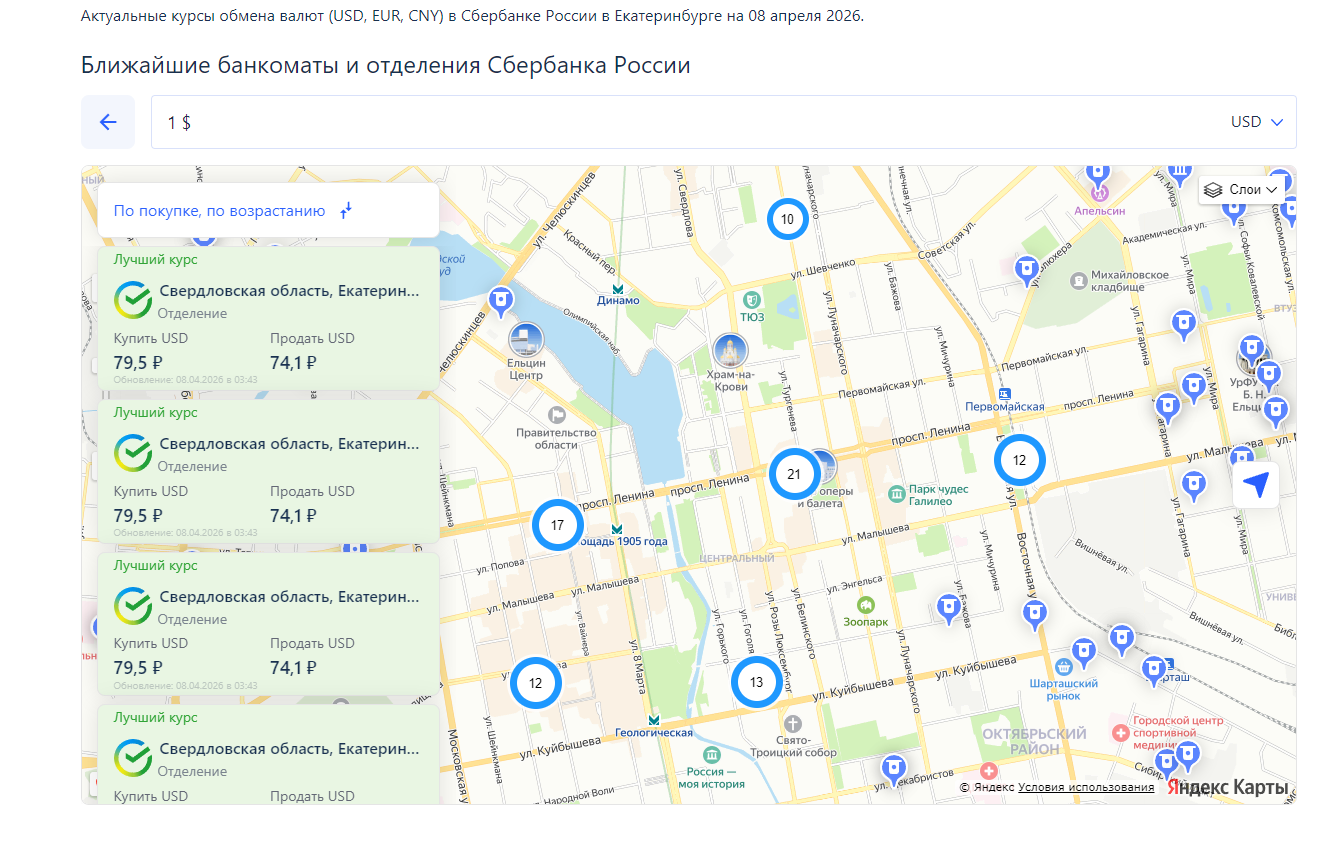Expand the Слои map layers menu
The height and width of the screenshot is (844, 1334).
click(x=1242, y=189)
